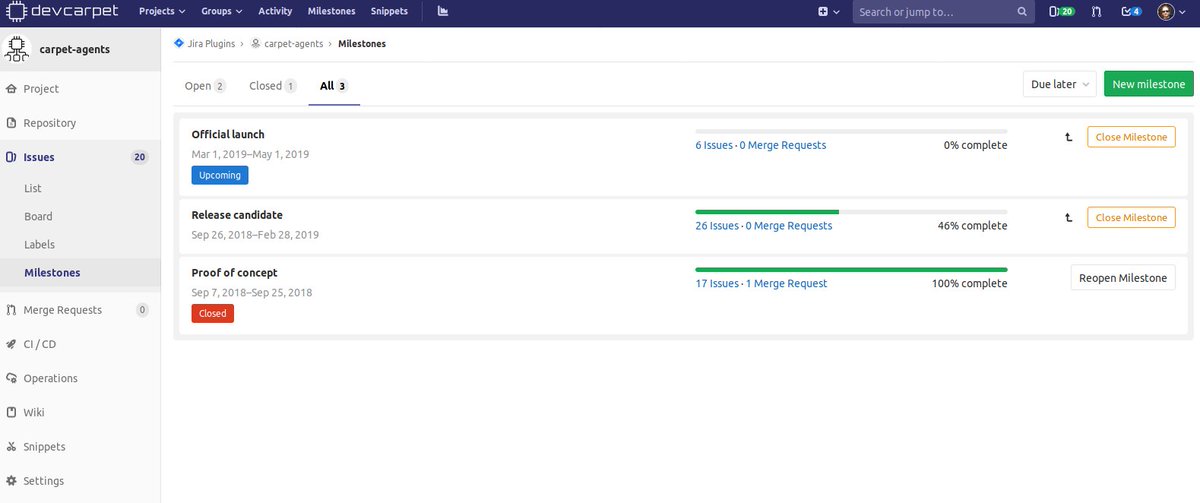Expand the Projects dropdown menu
This screenshot has width=1200, height=503.
[162, 12]
